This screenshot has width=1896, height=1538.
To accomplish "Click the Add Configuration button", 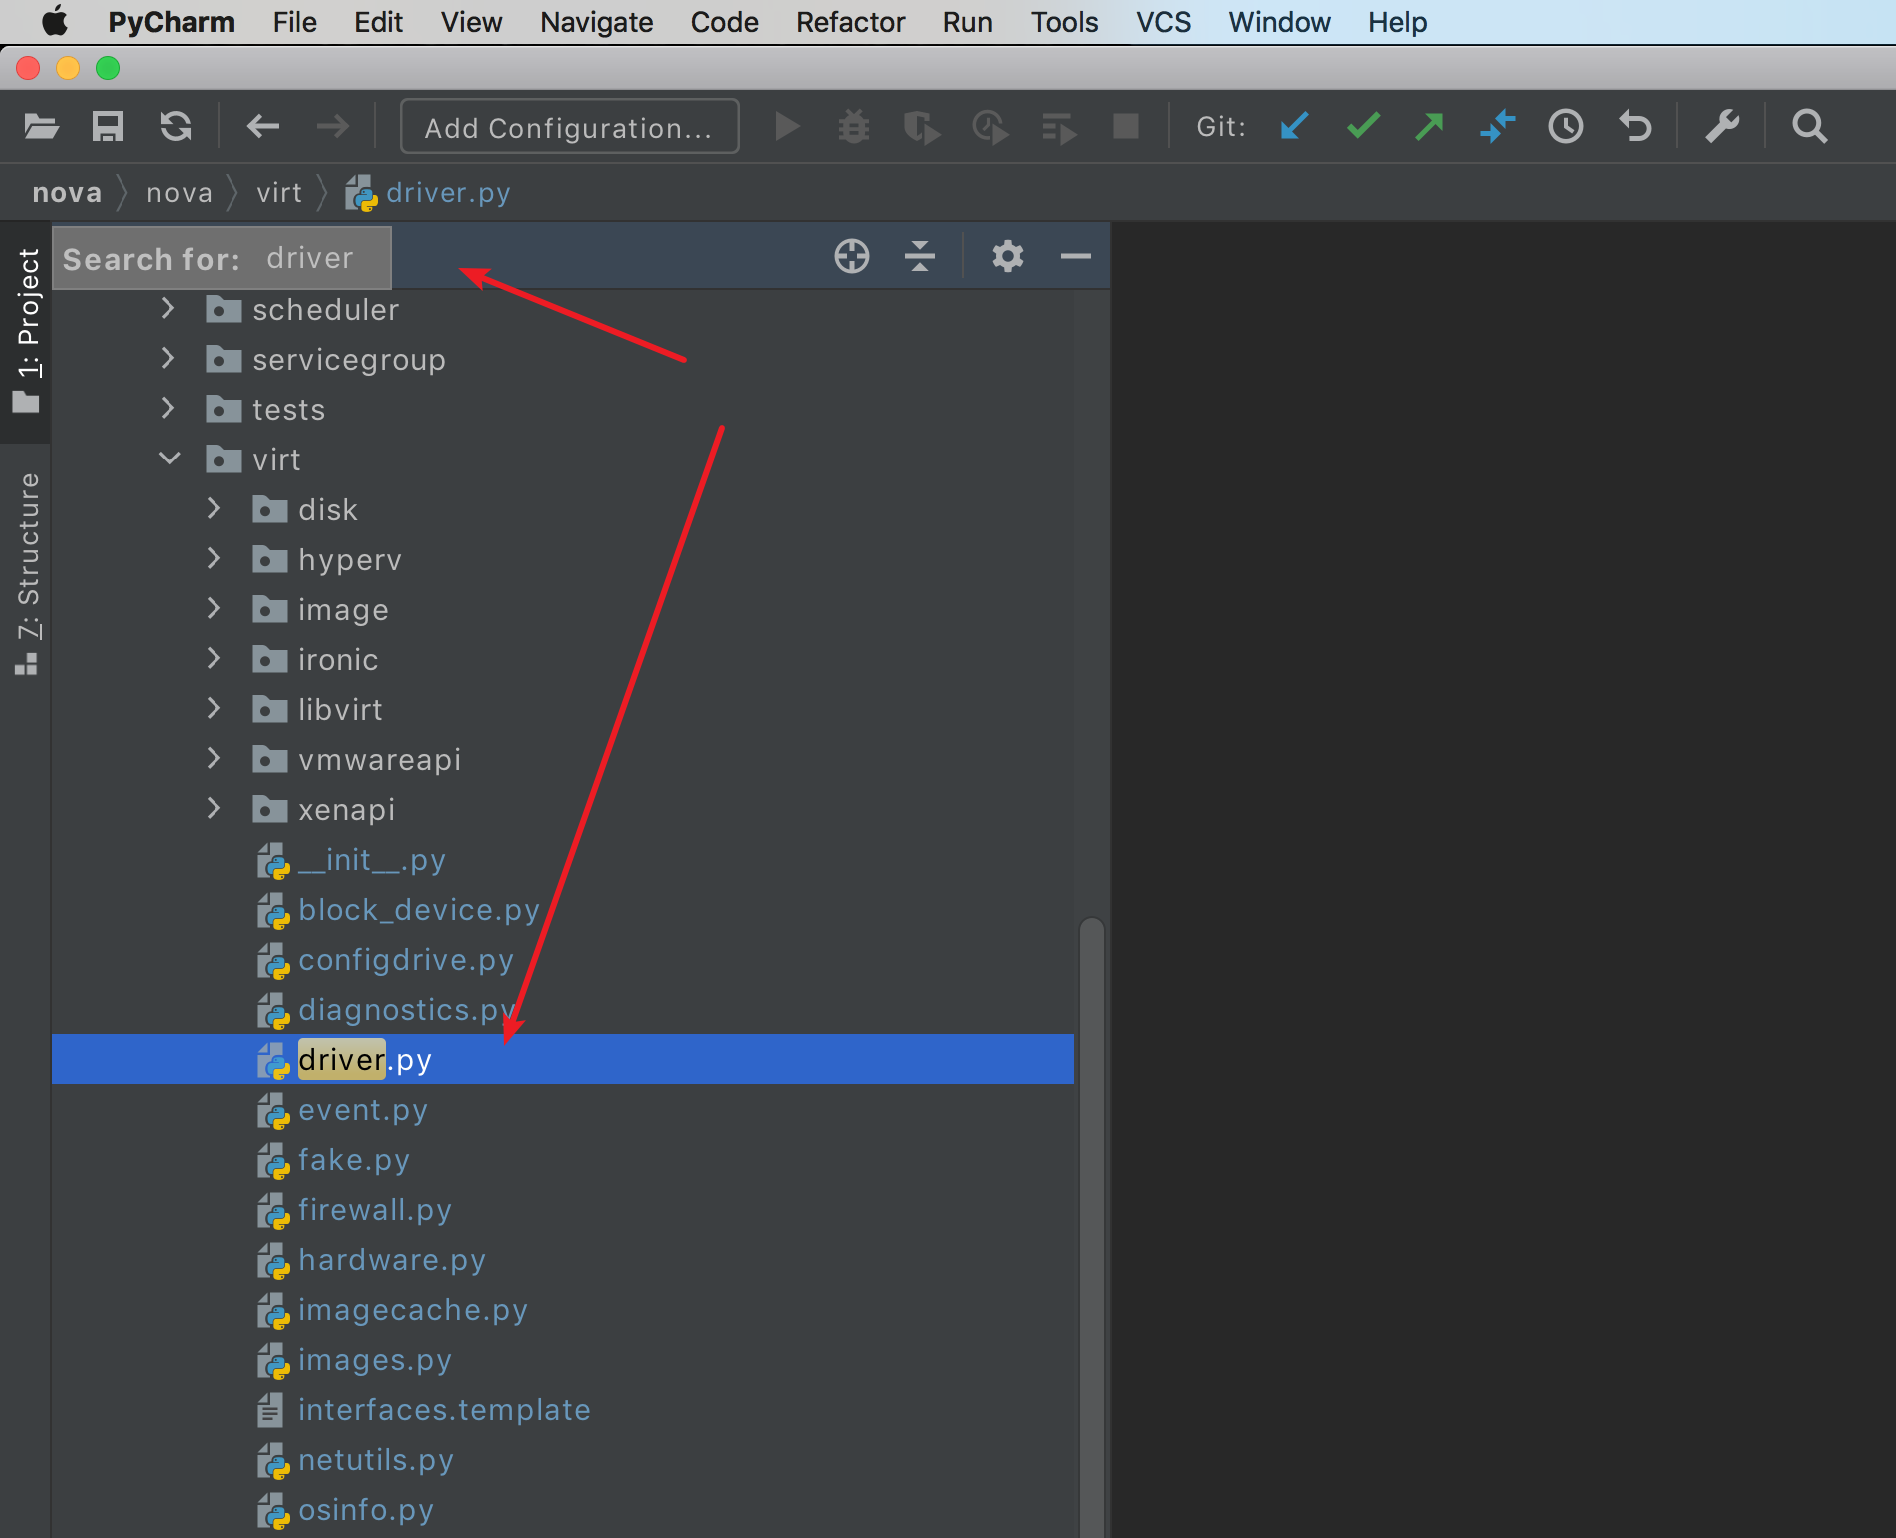I will (x=569, y=127).
